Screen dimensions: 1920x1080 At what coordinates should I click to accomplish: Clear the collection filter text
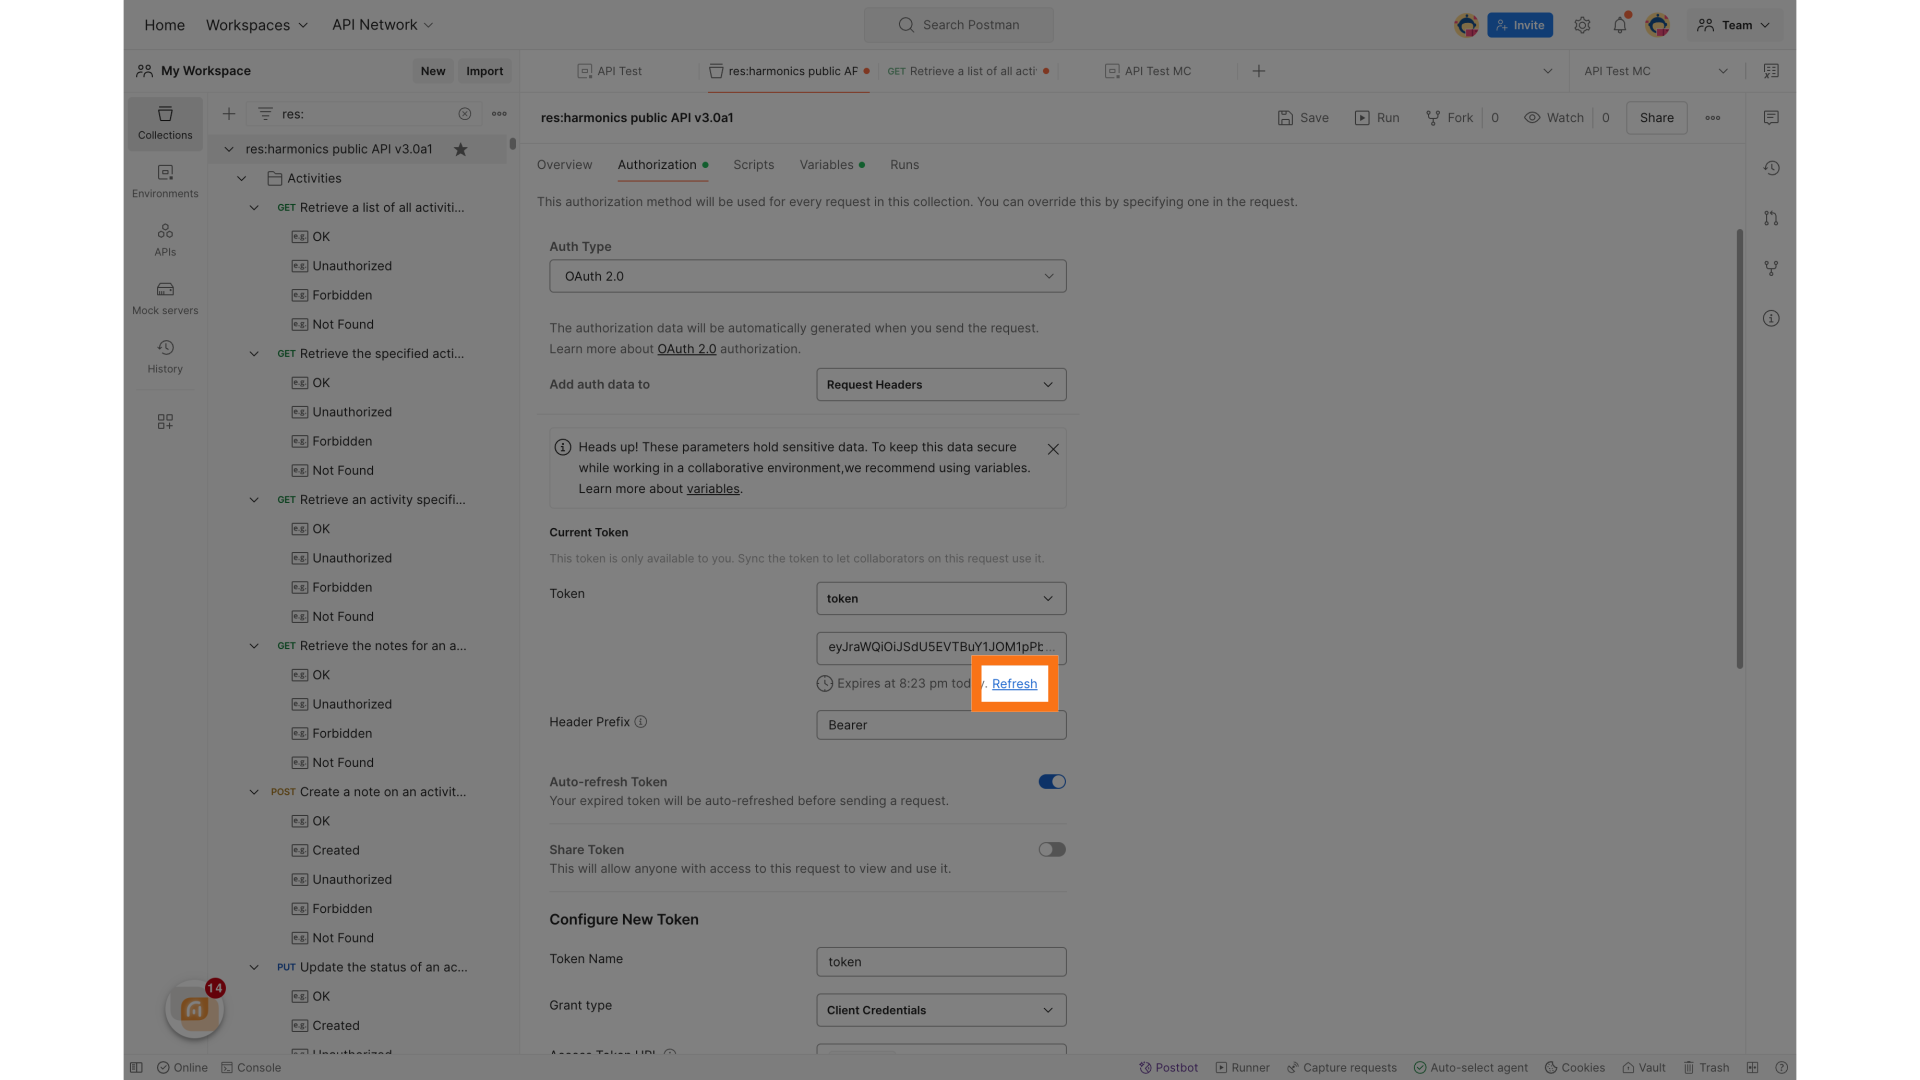point(465,114)
